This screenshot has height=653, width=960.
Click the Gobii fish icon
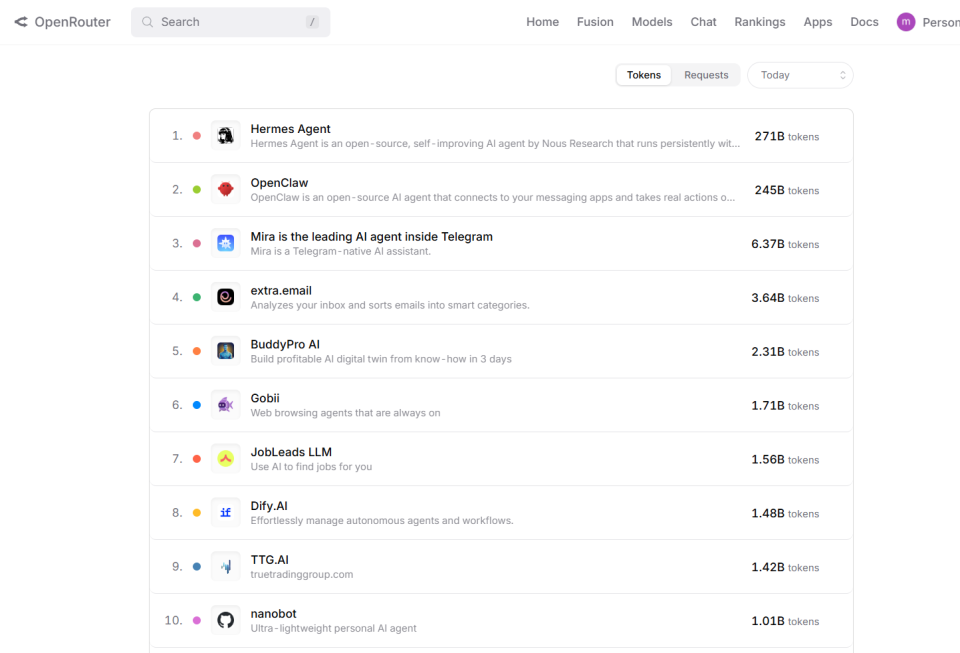pyautogui.click(x=226, y=405)
